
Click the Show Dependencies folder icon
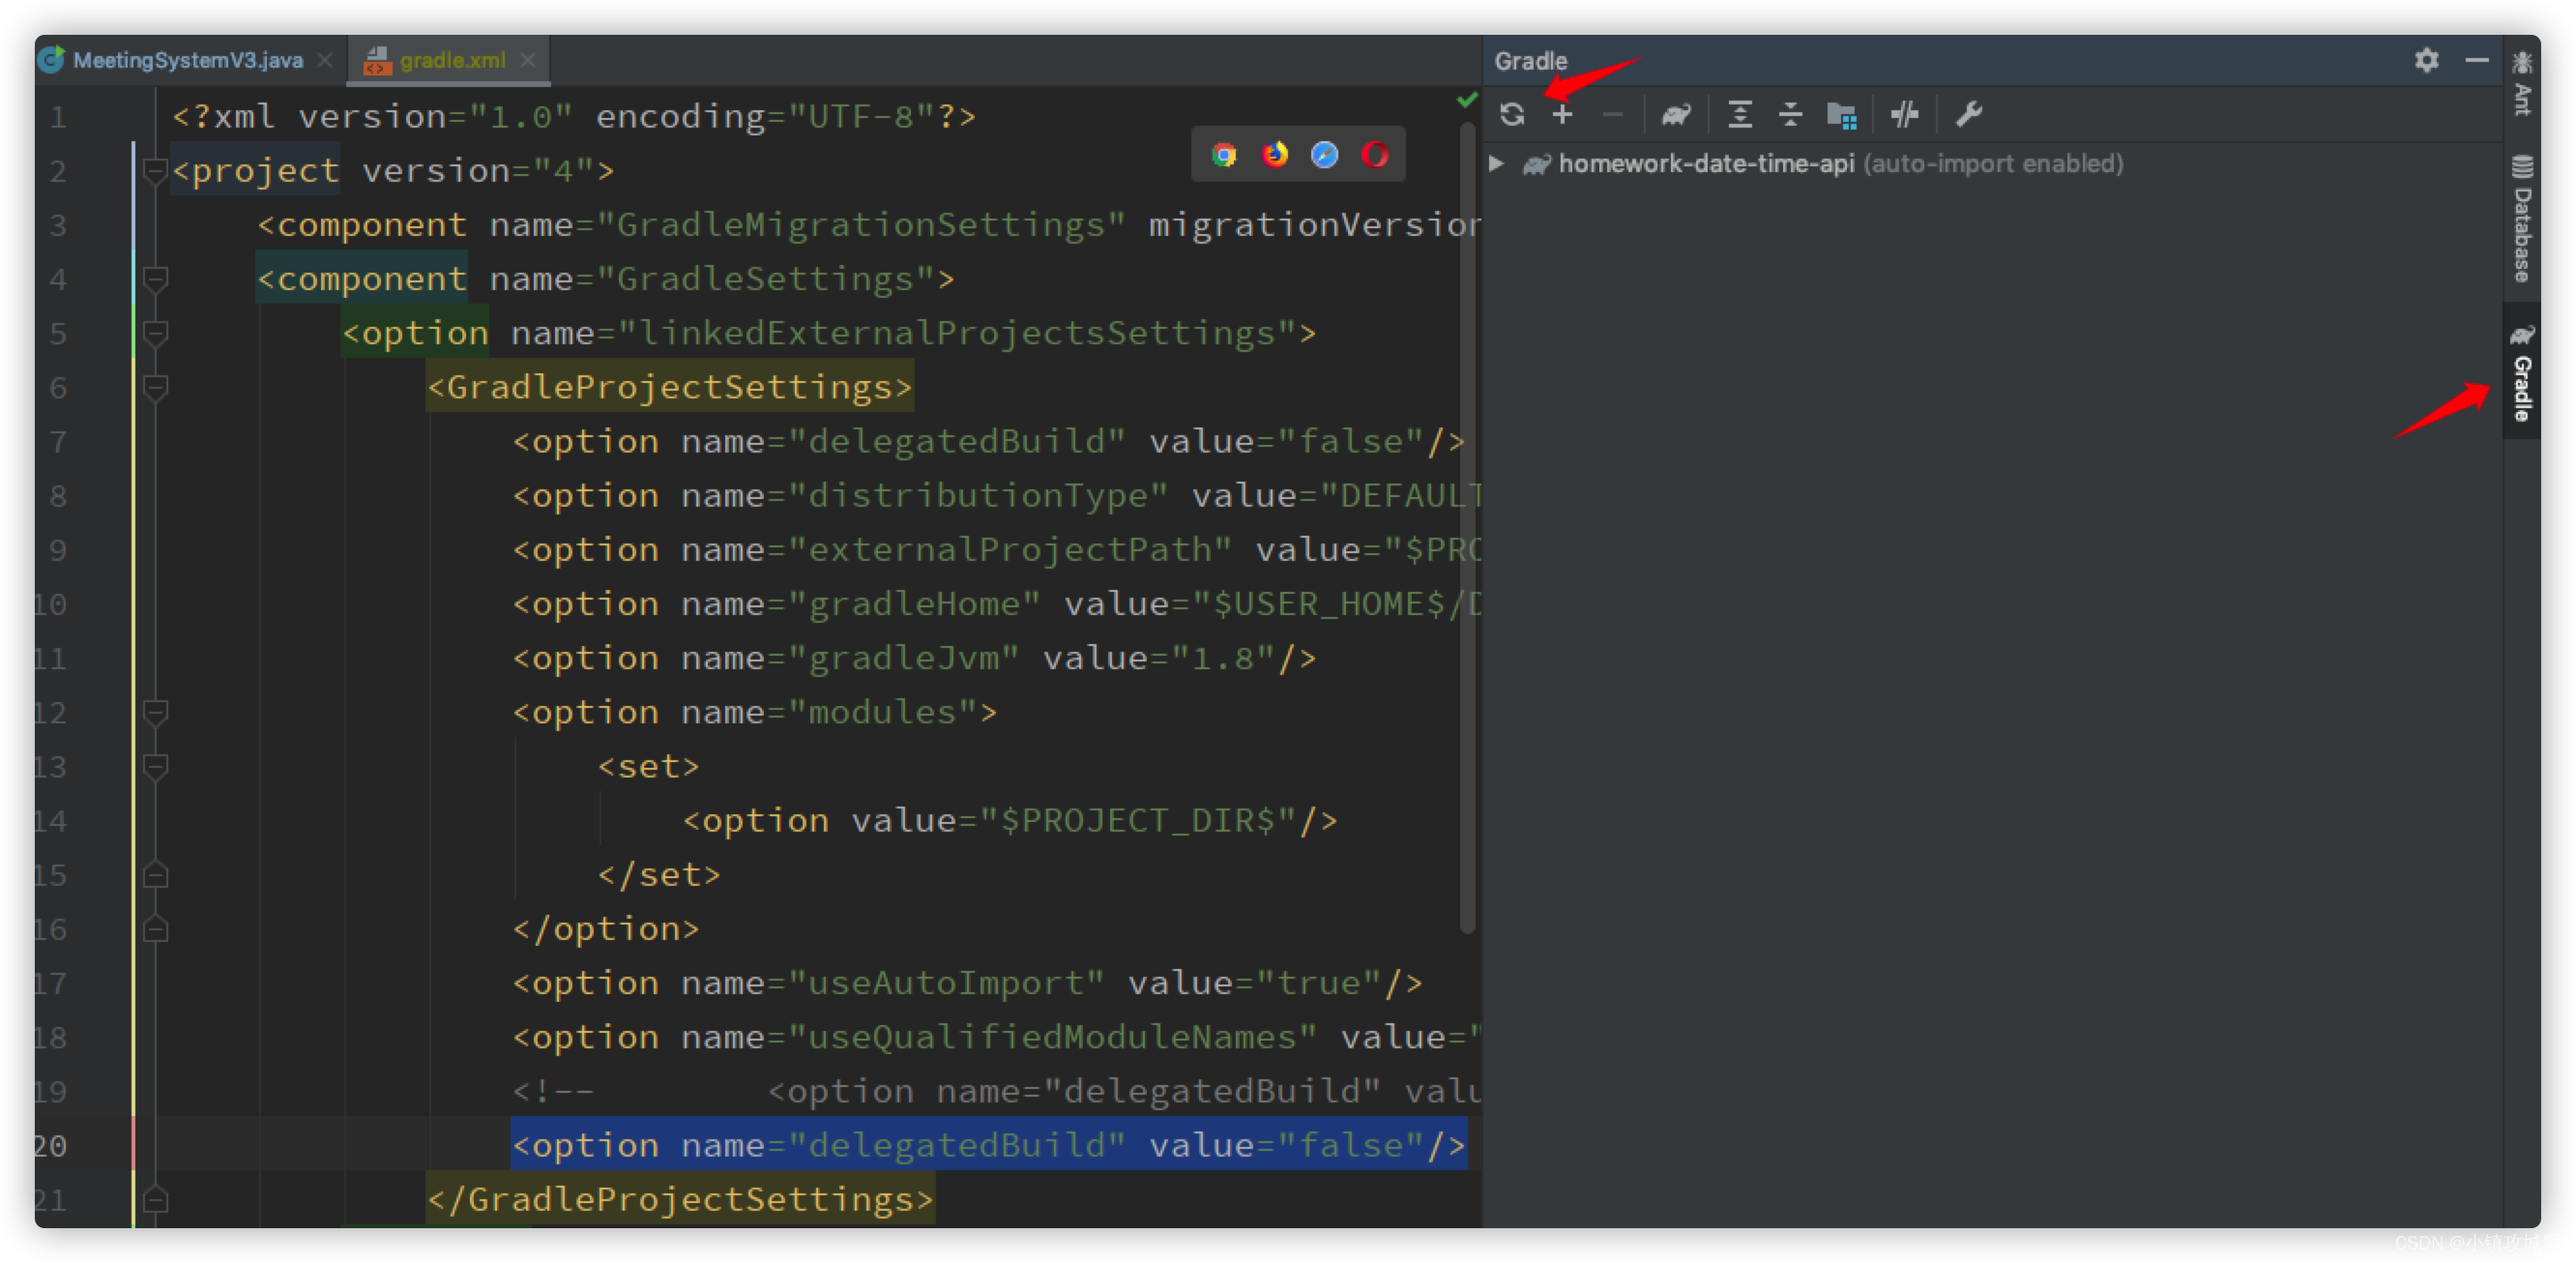pyautogui.click(x=1841, y=115)
